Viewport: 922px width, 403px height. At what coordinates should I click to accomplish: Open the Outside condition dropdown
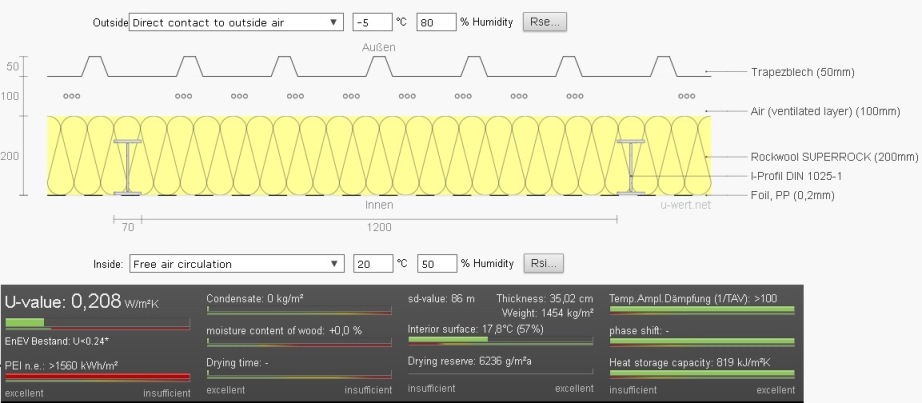[236, 22]
